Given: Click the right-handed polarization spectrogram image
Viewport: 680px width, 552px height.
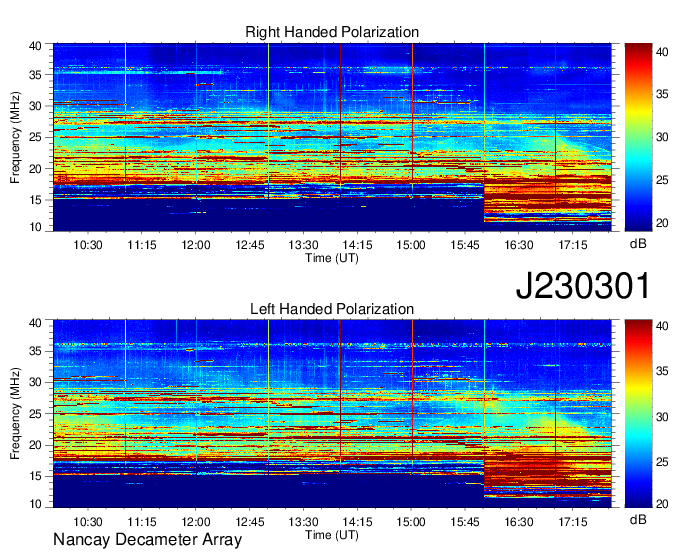Looking at the screenshot, I should (332, 137).
